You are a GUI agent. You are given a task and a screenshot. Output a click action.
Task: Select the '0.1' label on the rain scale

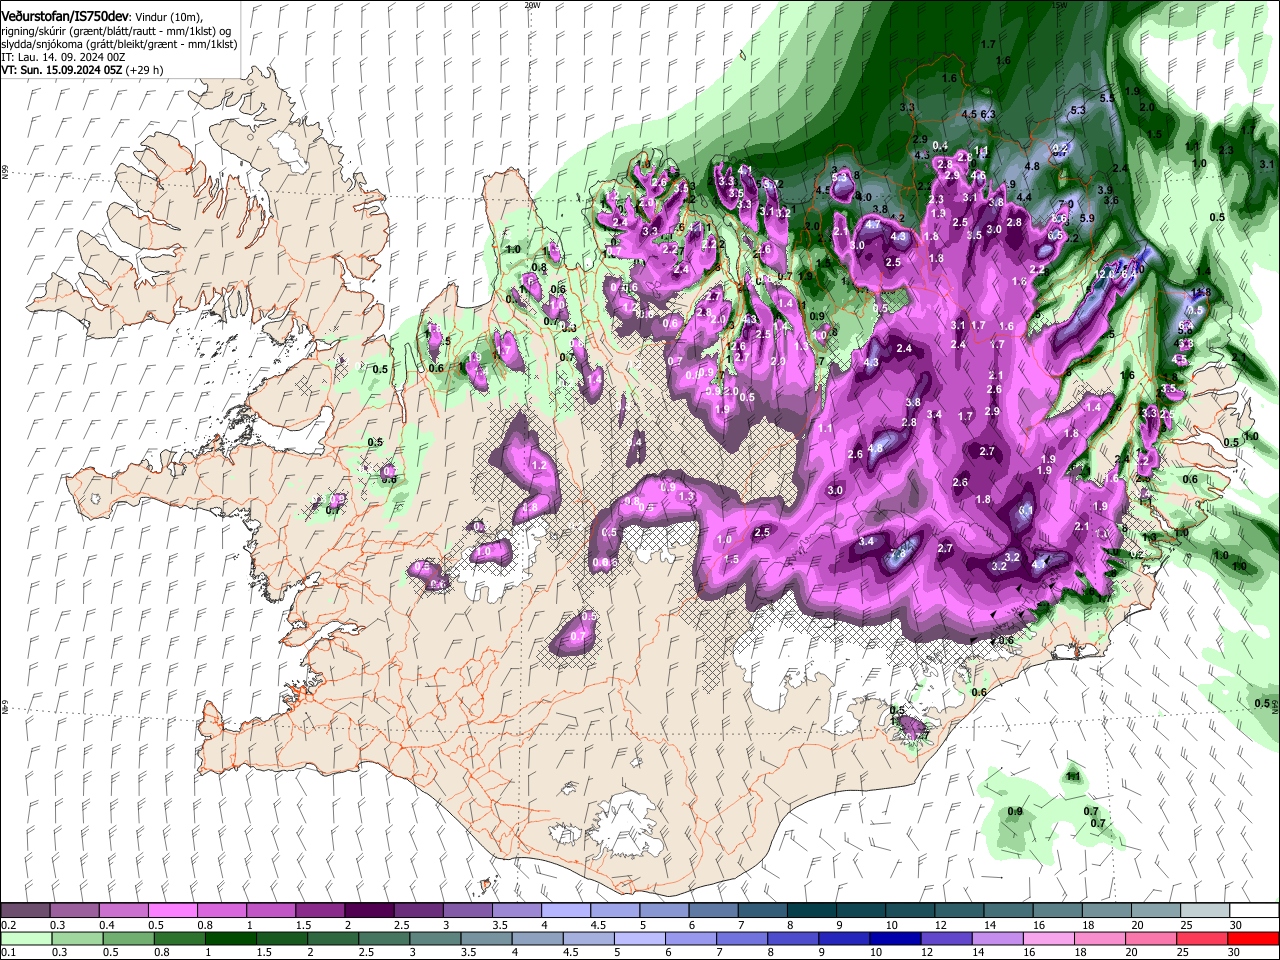click(9, 952)
